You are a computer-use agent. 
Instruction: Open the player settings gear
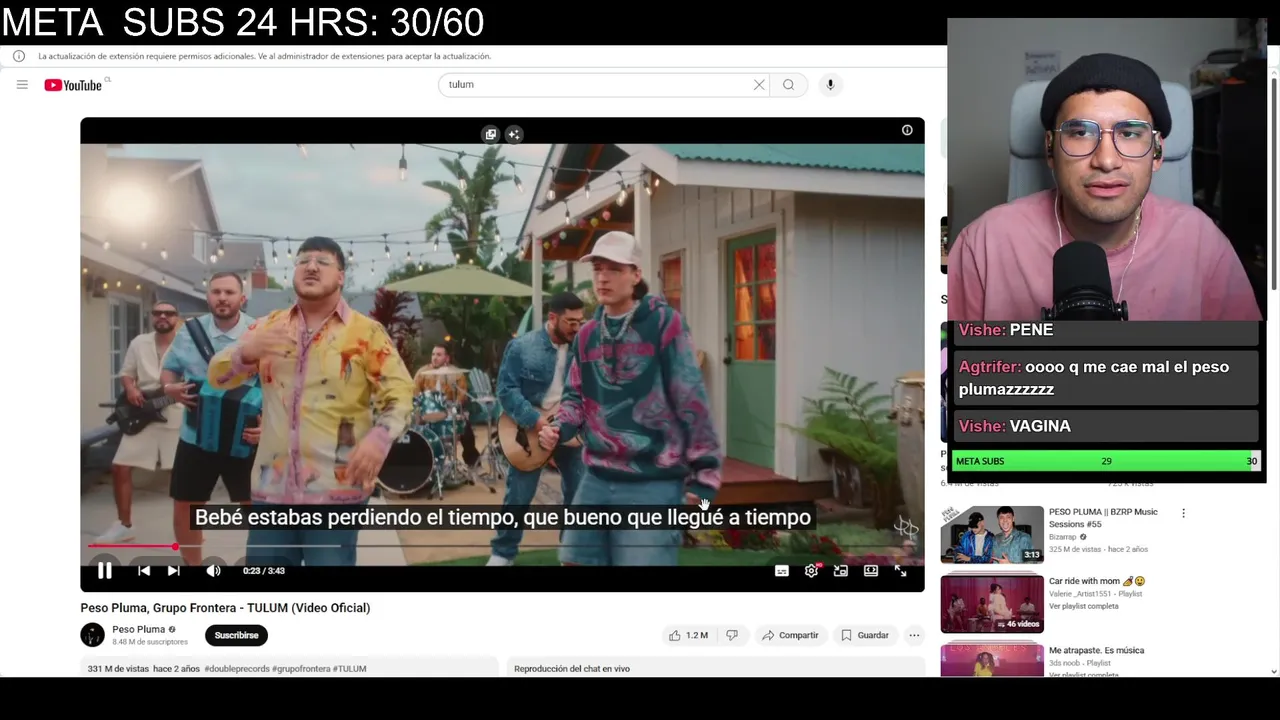click(811, 571)
